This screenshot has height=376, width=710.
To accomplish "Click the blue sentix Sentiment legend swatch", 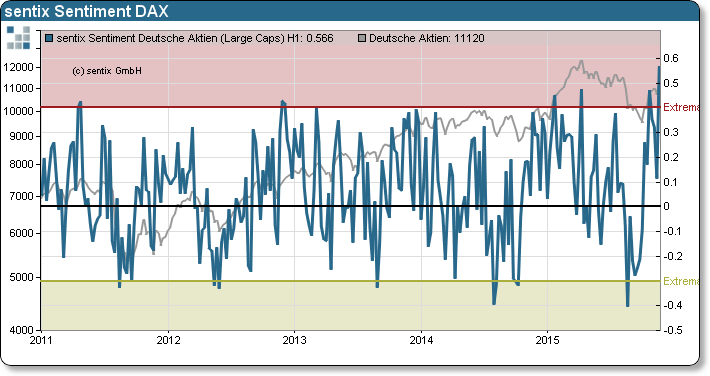I will coord(49,39).
